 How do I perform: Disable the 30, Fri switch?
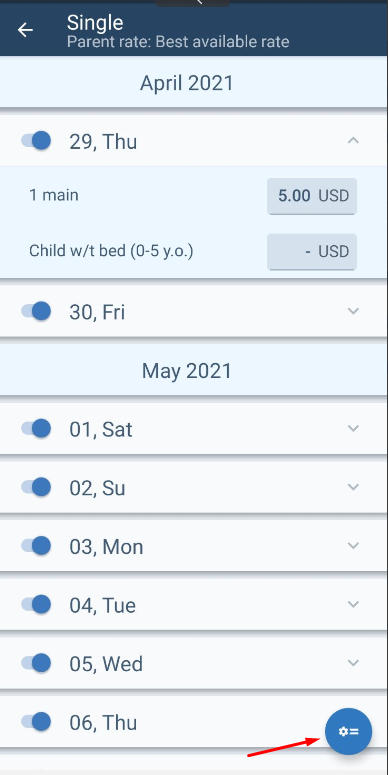click(36, 311)
